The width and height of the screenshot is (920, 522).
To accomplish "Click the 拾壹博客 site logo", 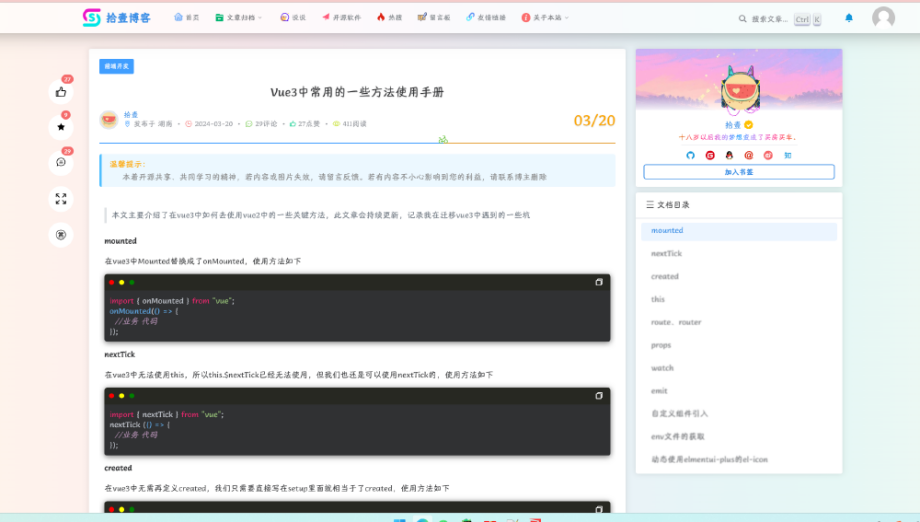I will pos(116,18).
